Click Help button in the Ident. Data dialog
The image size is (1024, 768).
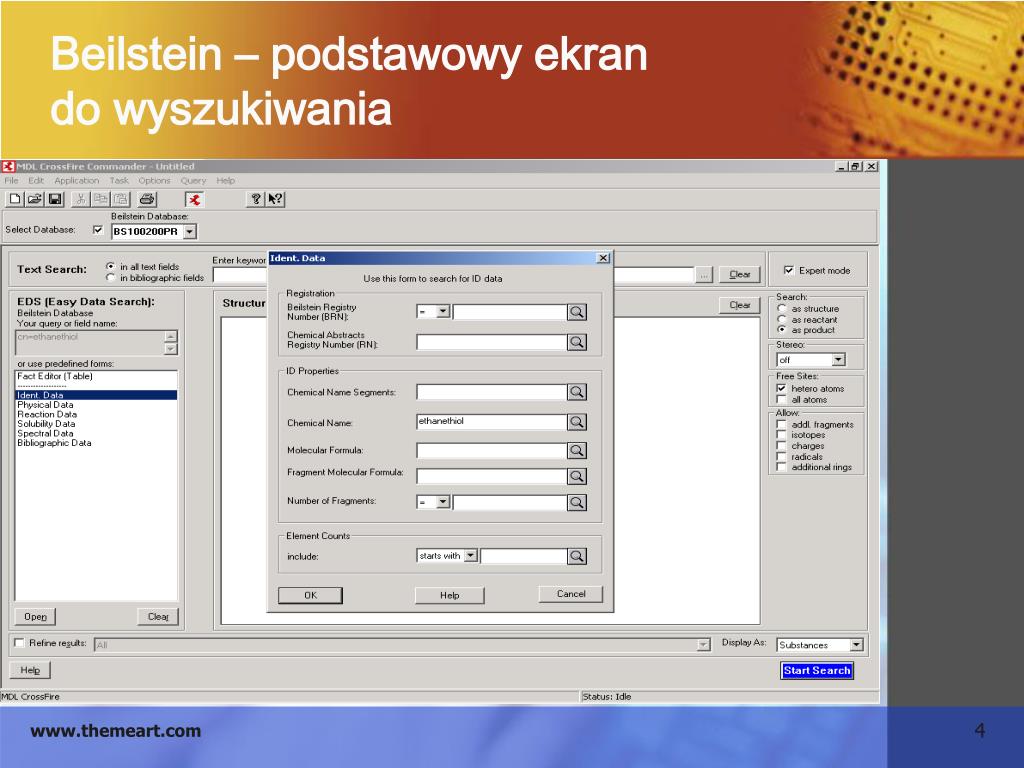coord(449,595)
